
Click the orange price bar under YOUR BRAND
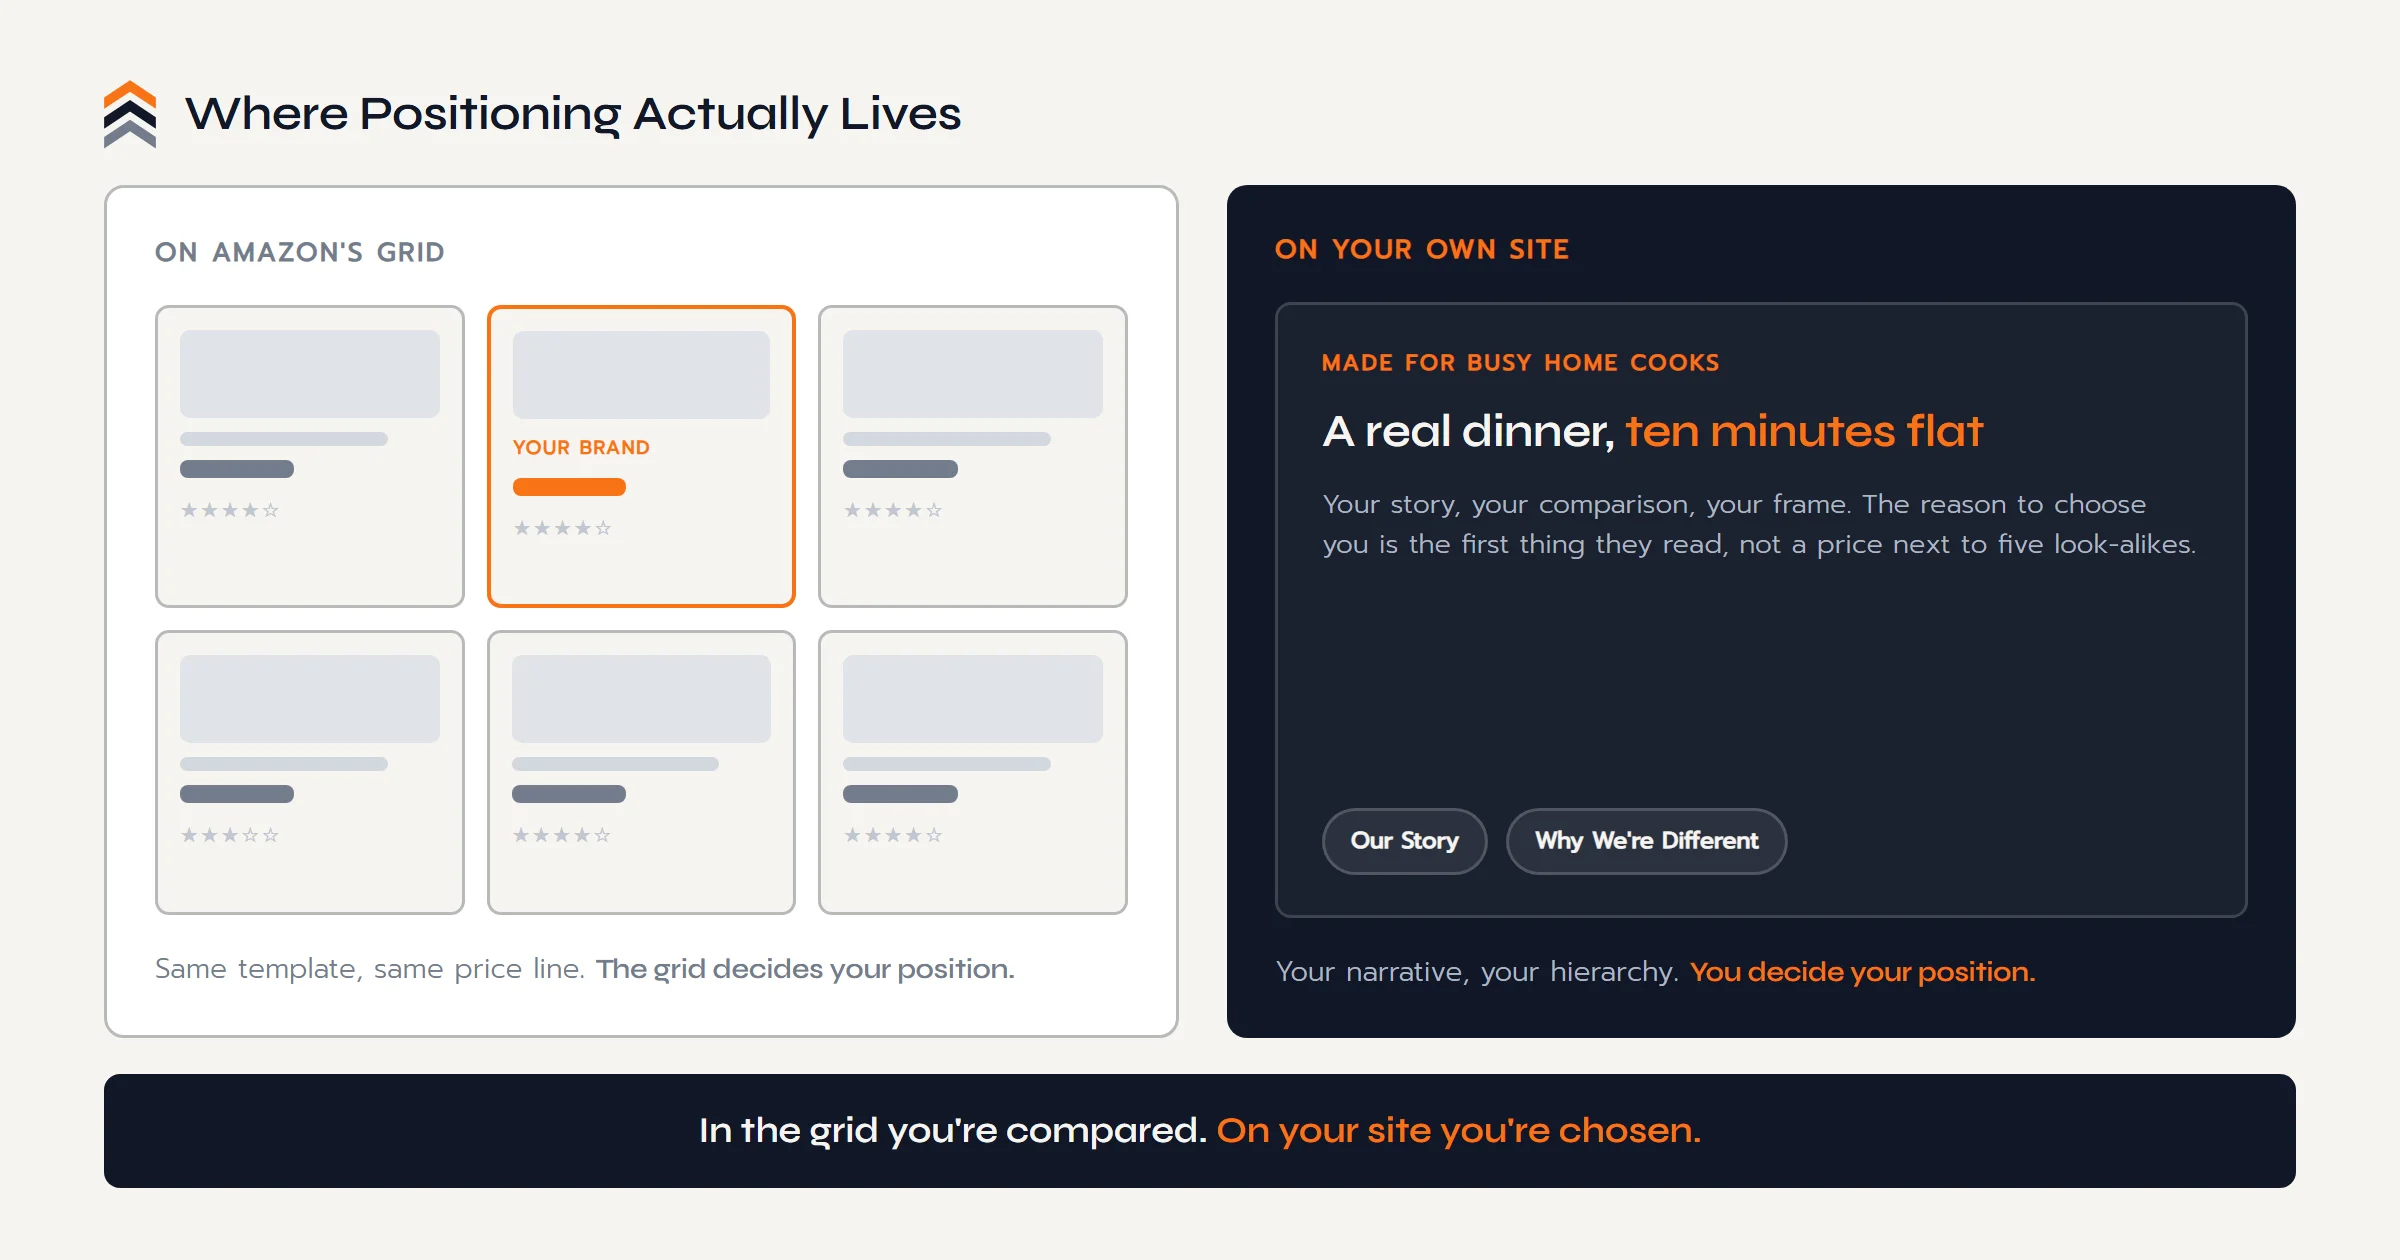[x=569, y=487]
